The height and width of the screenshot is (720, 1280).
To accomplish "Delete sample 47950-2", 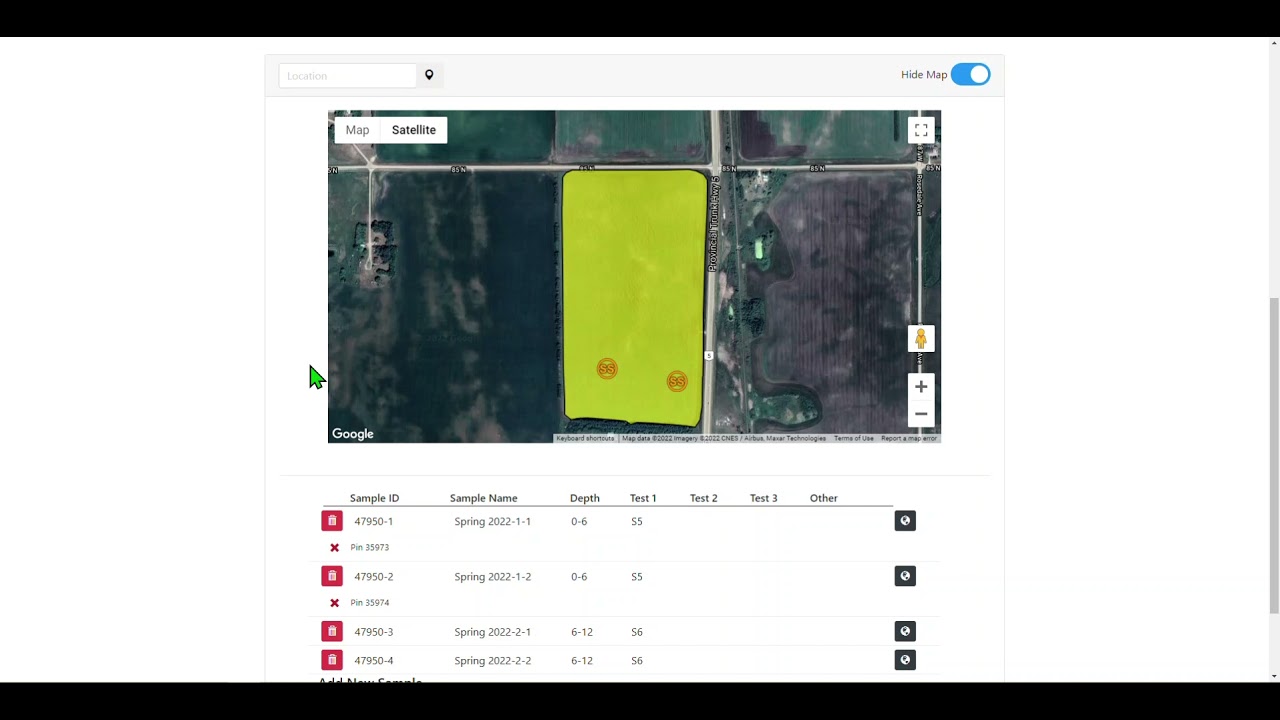I will pos(332,576).
